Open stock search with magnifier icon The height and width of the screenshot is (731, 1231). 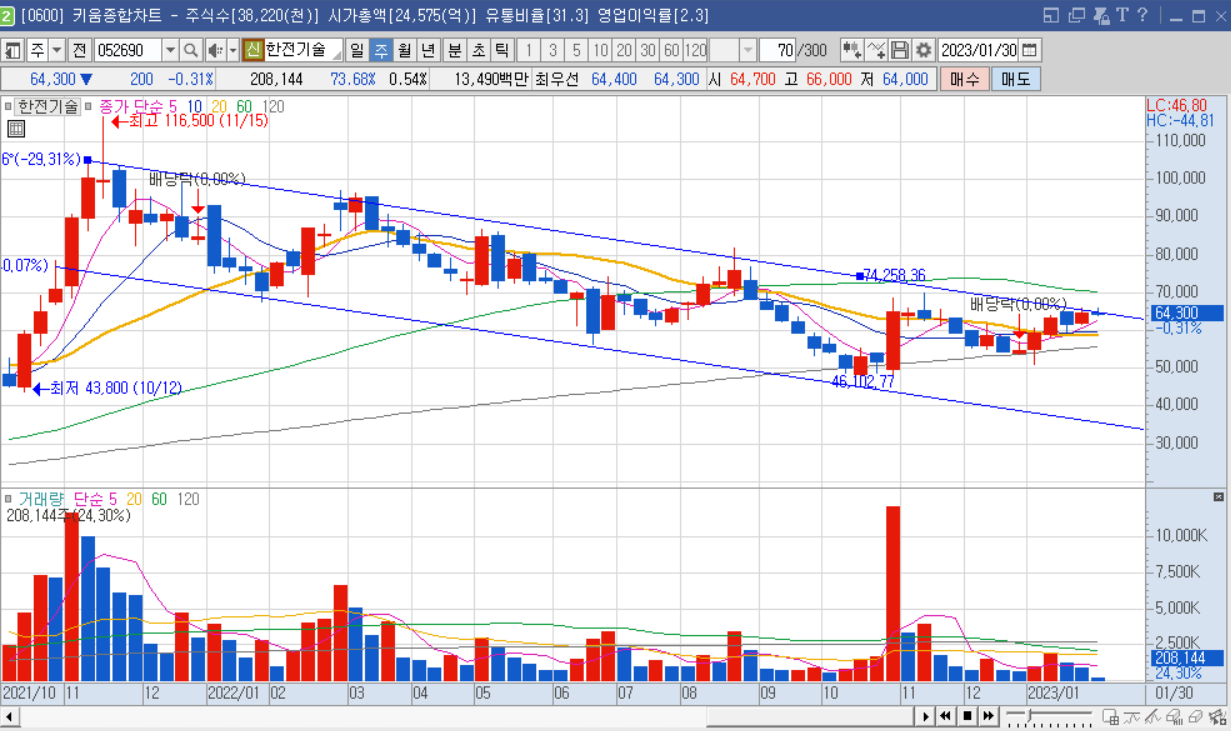(x=190, y=50)
